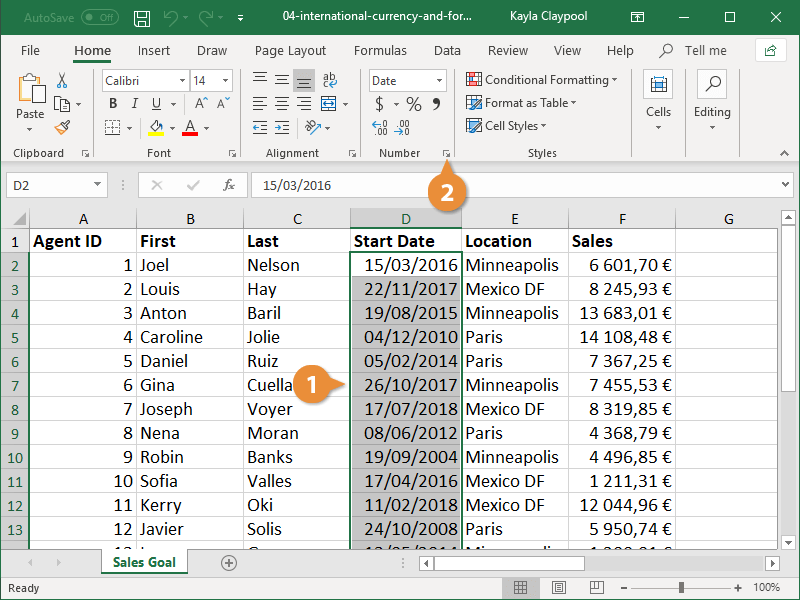Click the horizontal scrollbar thumb
The width and height of the screenshot is (800, 600).
click(509, 563)
